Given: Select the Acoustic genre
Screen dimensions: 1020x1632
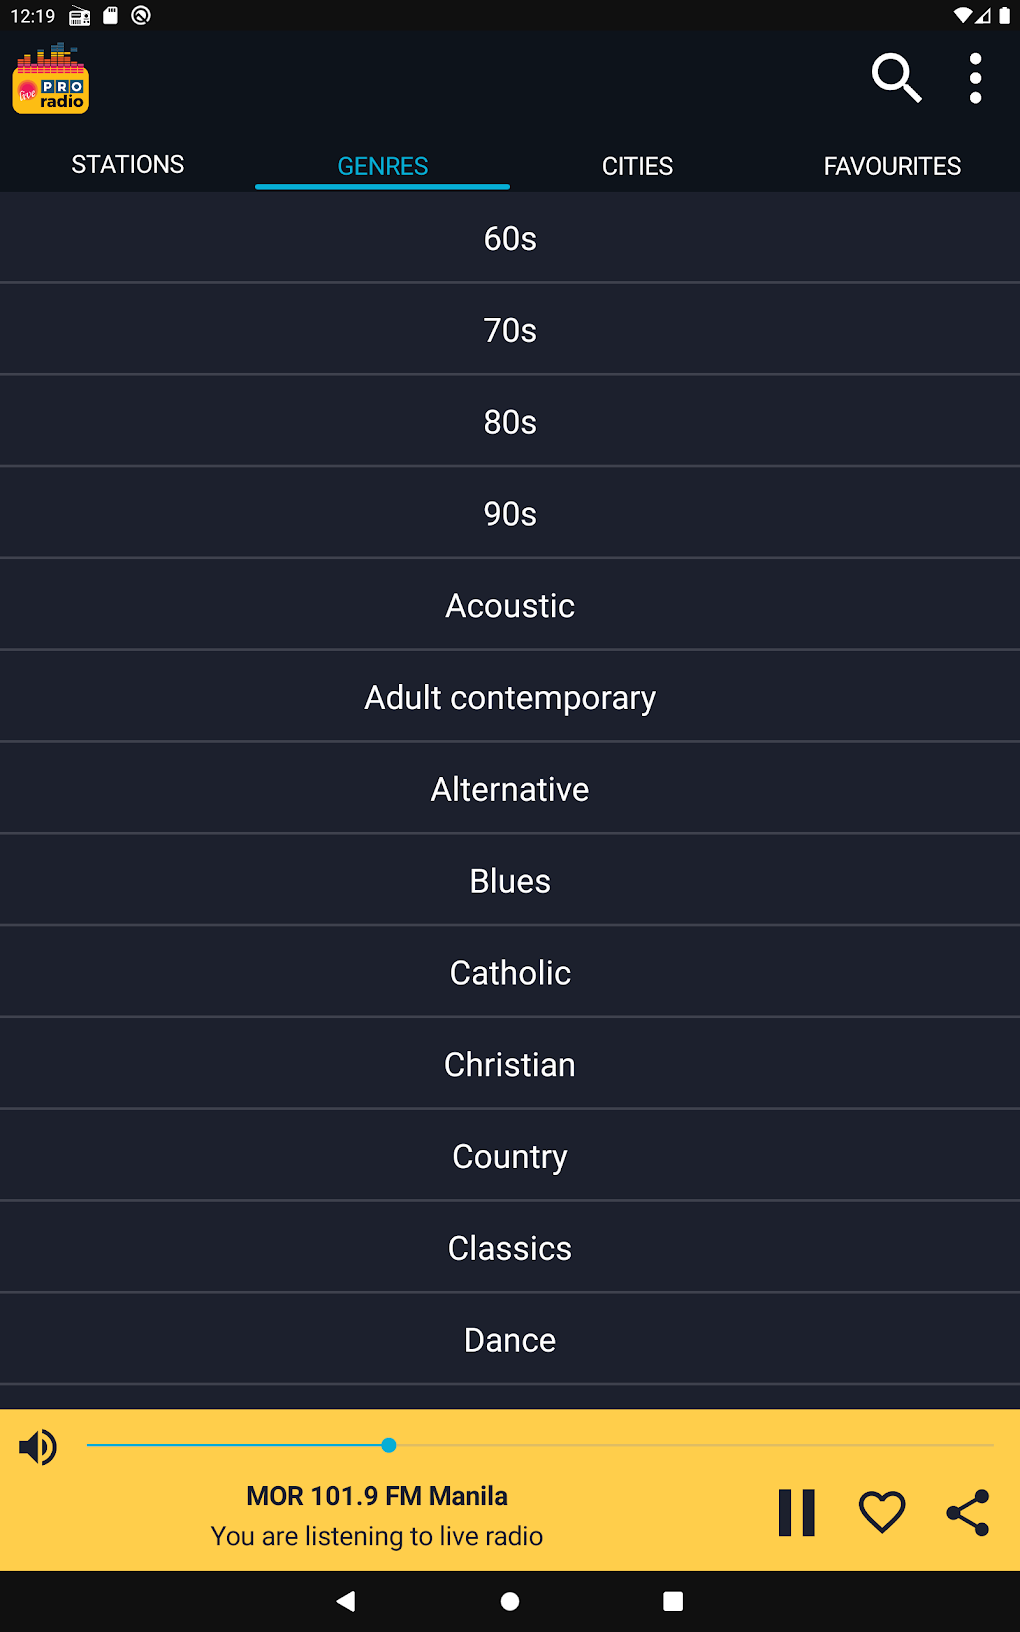Looking at the screenshot, I should tap(510, 606).
